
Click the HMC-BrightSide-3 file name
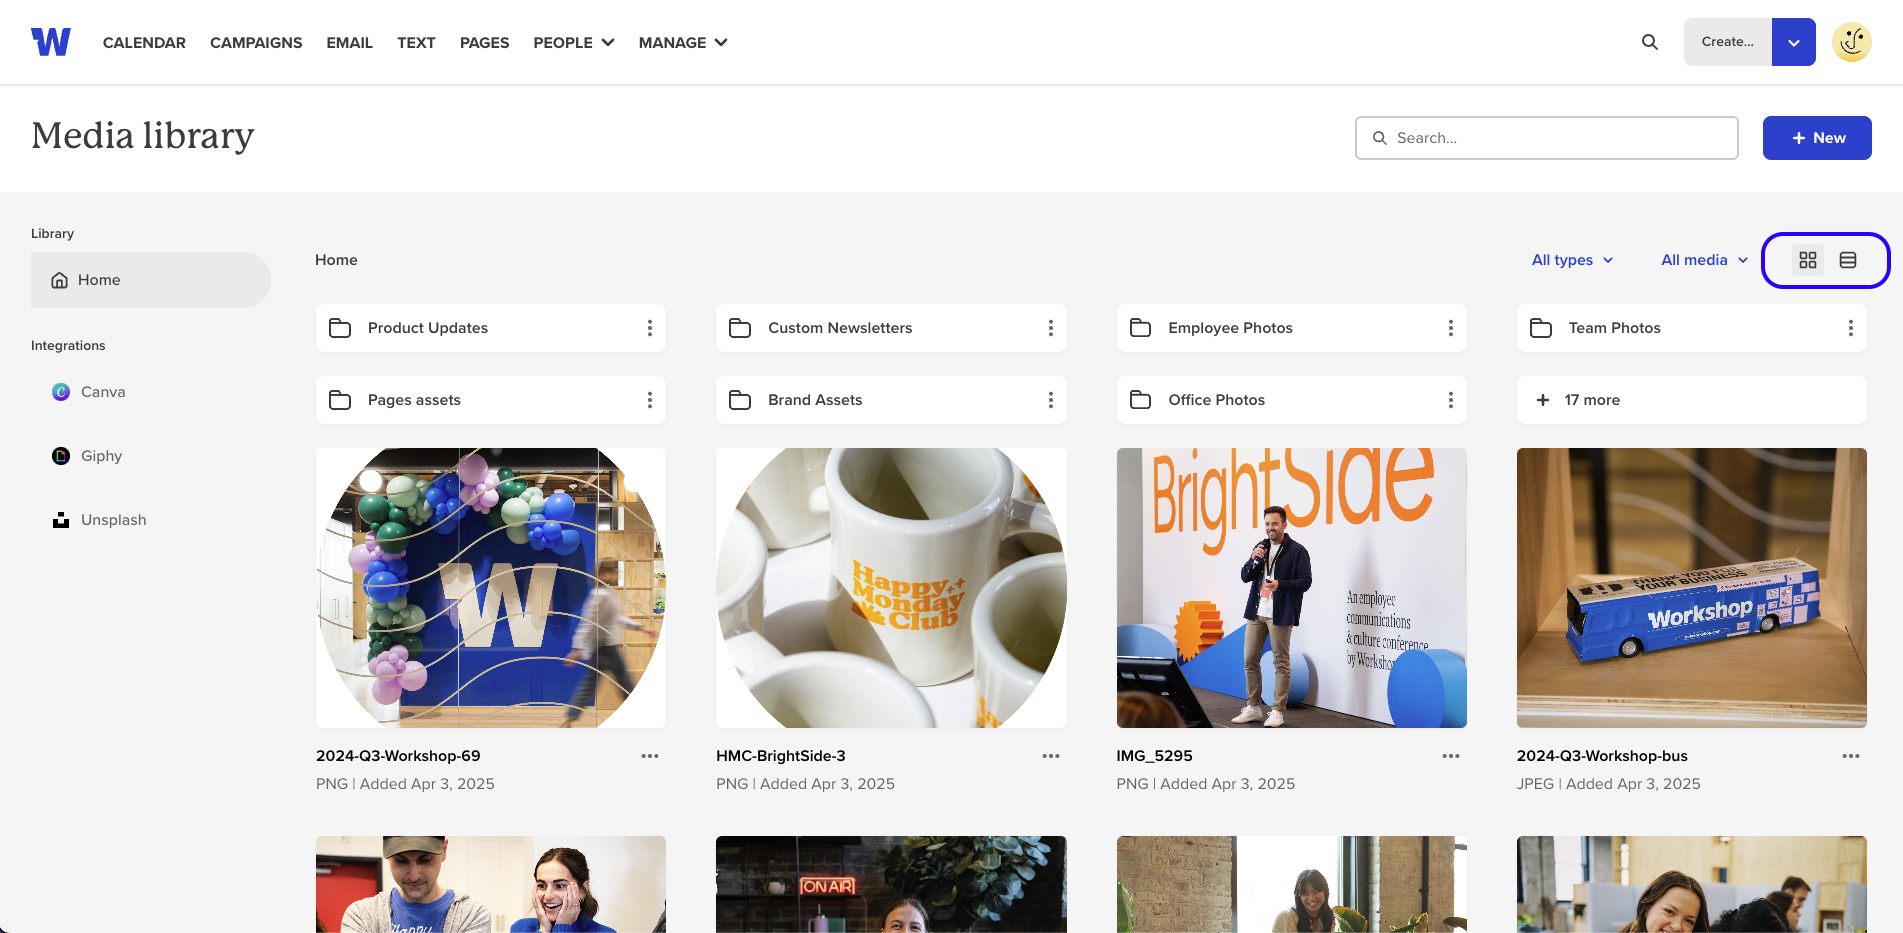[x=781, y=756]
